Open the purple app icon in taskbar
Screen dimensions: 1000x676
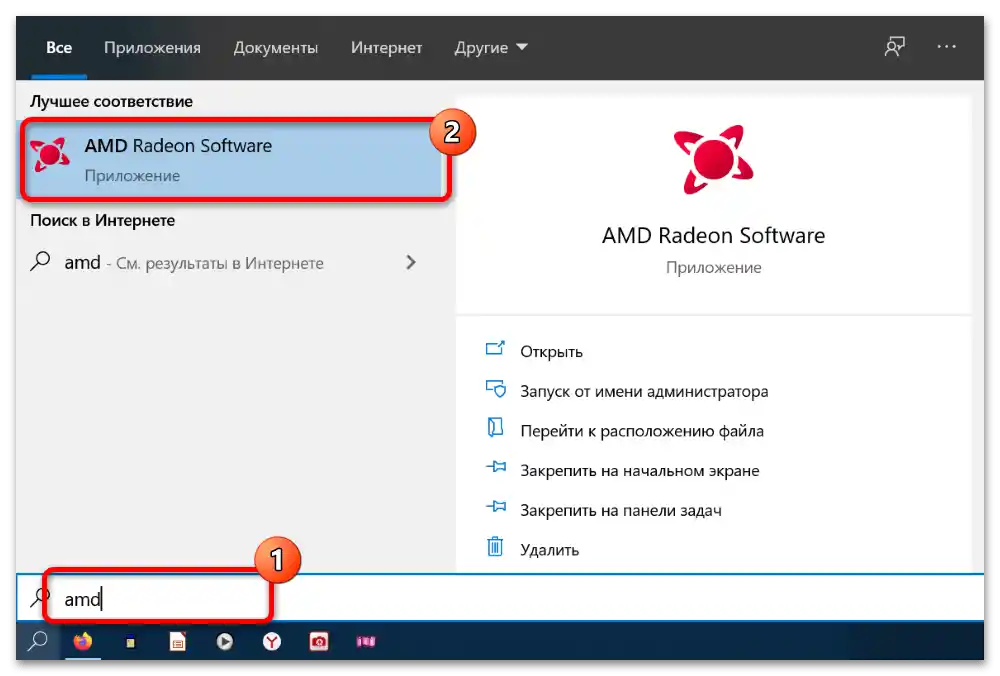point(366,642)
